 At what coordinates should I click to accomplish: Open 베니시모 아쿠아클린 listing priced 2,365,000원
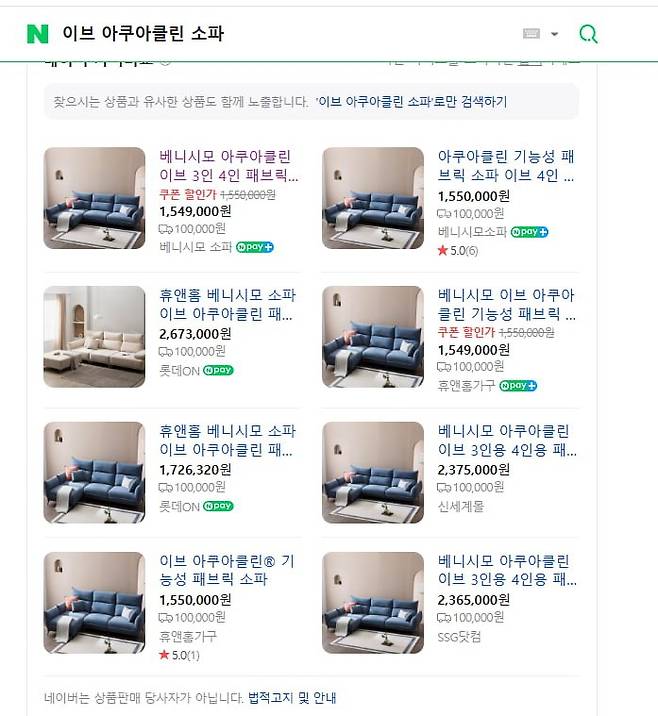(x=506, y=570)
